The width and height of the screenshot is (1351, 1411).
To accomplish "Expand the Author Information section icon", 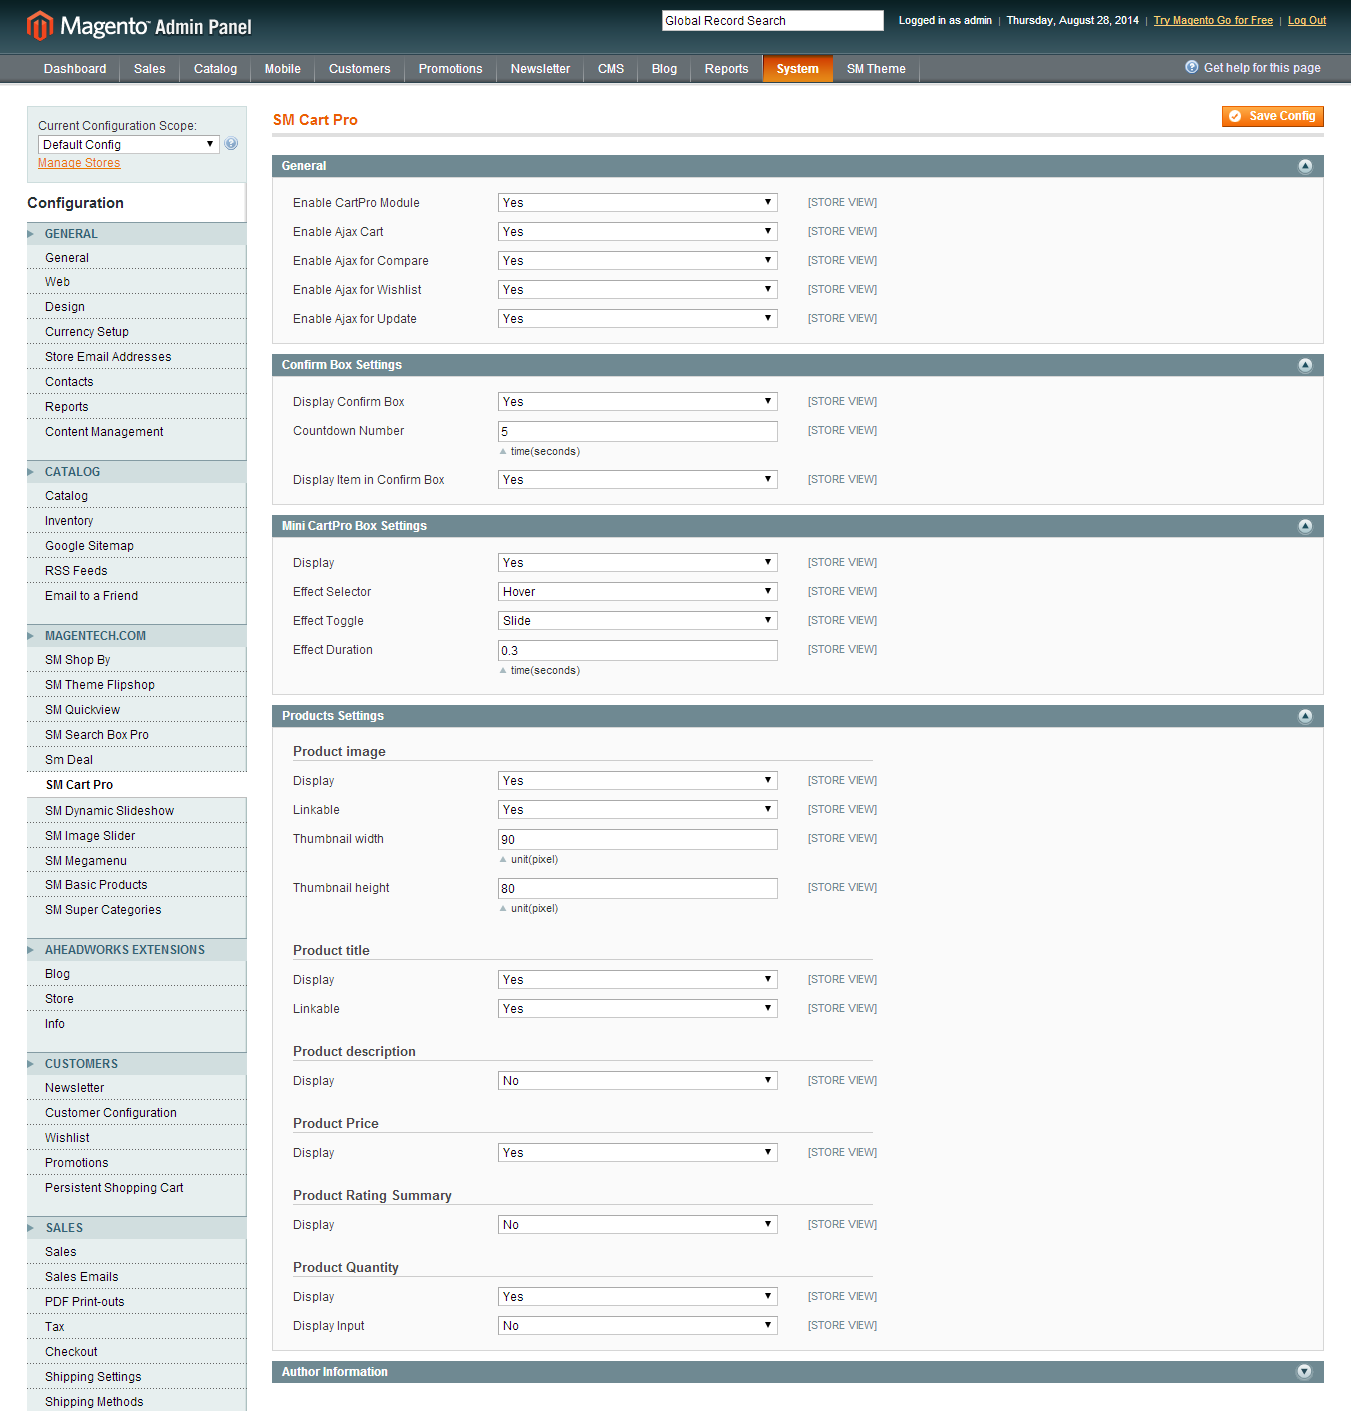I will coord(1305,1372).
